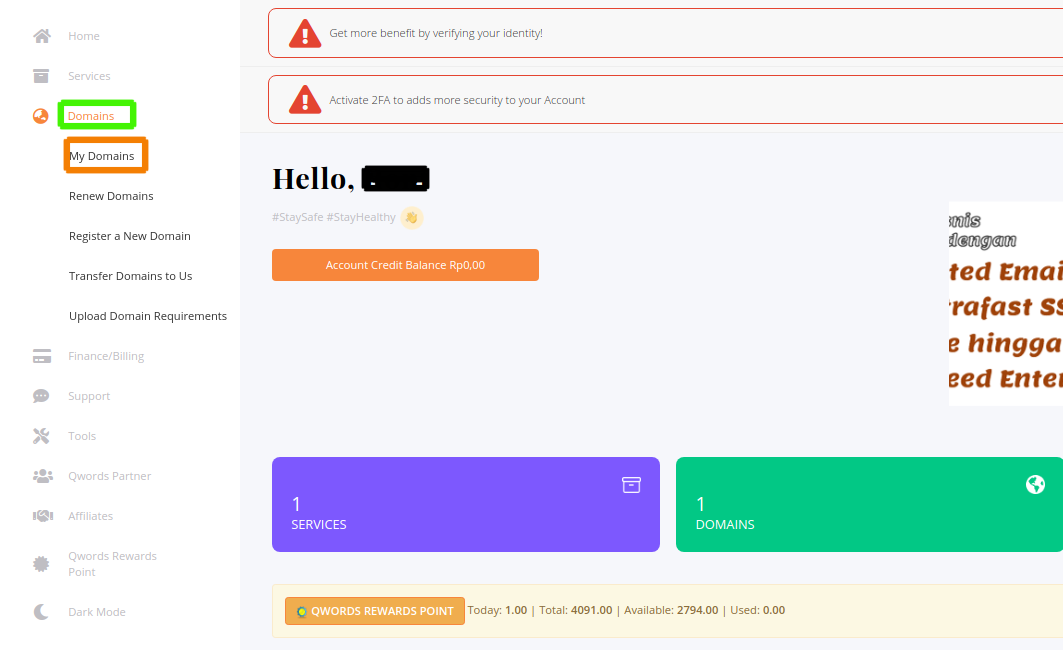Click the Tools wrench icon
Image resolution: width=1063 pixels, height=650 pixels.
[41, 435]
